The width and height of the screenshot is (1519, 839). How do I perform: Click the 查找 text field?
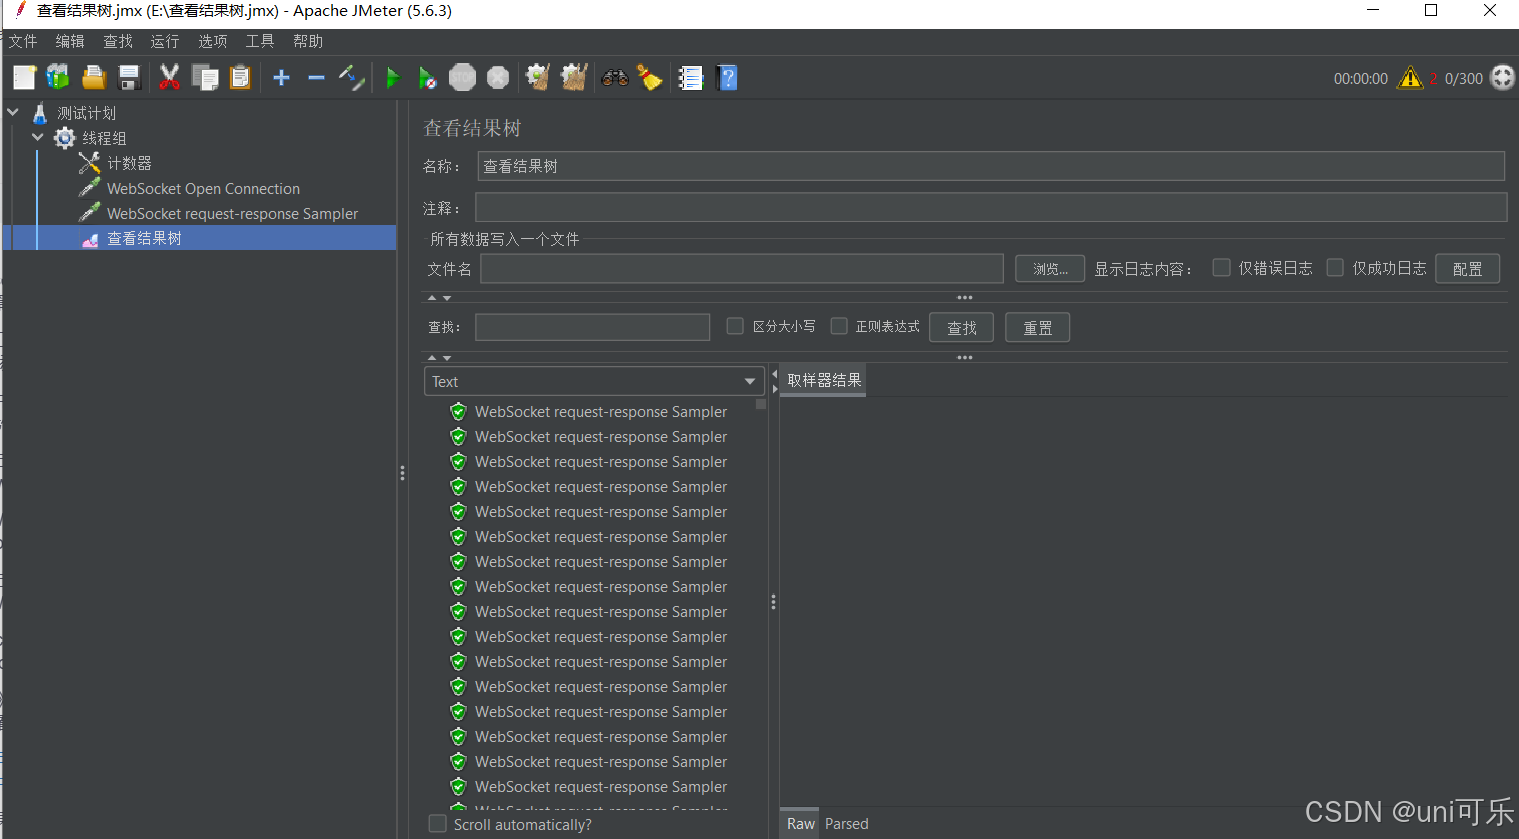pyautogui.click(x=593, y=327)
